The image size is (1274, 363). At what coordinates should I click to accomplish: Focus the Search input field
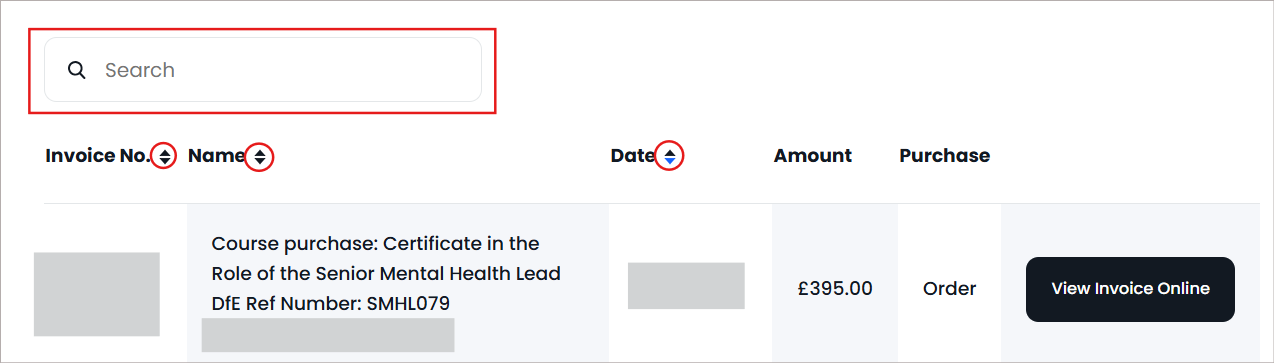[x=263, y=70]
